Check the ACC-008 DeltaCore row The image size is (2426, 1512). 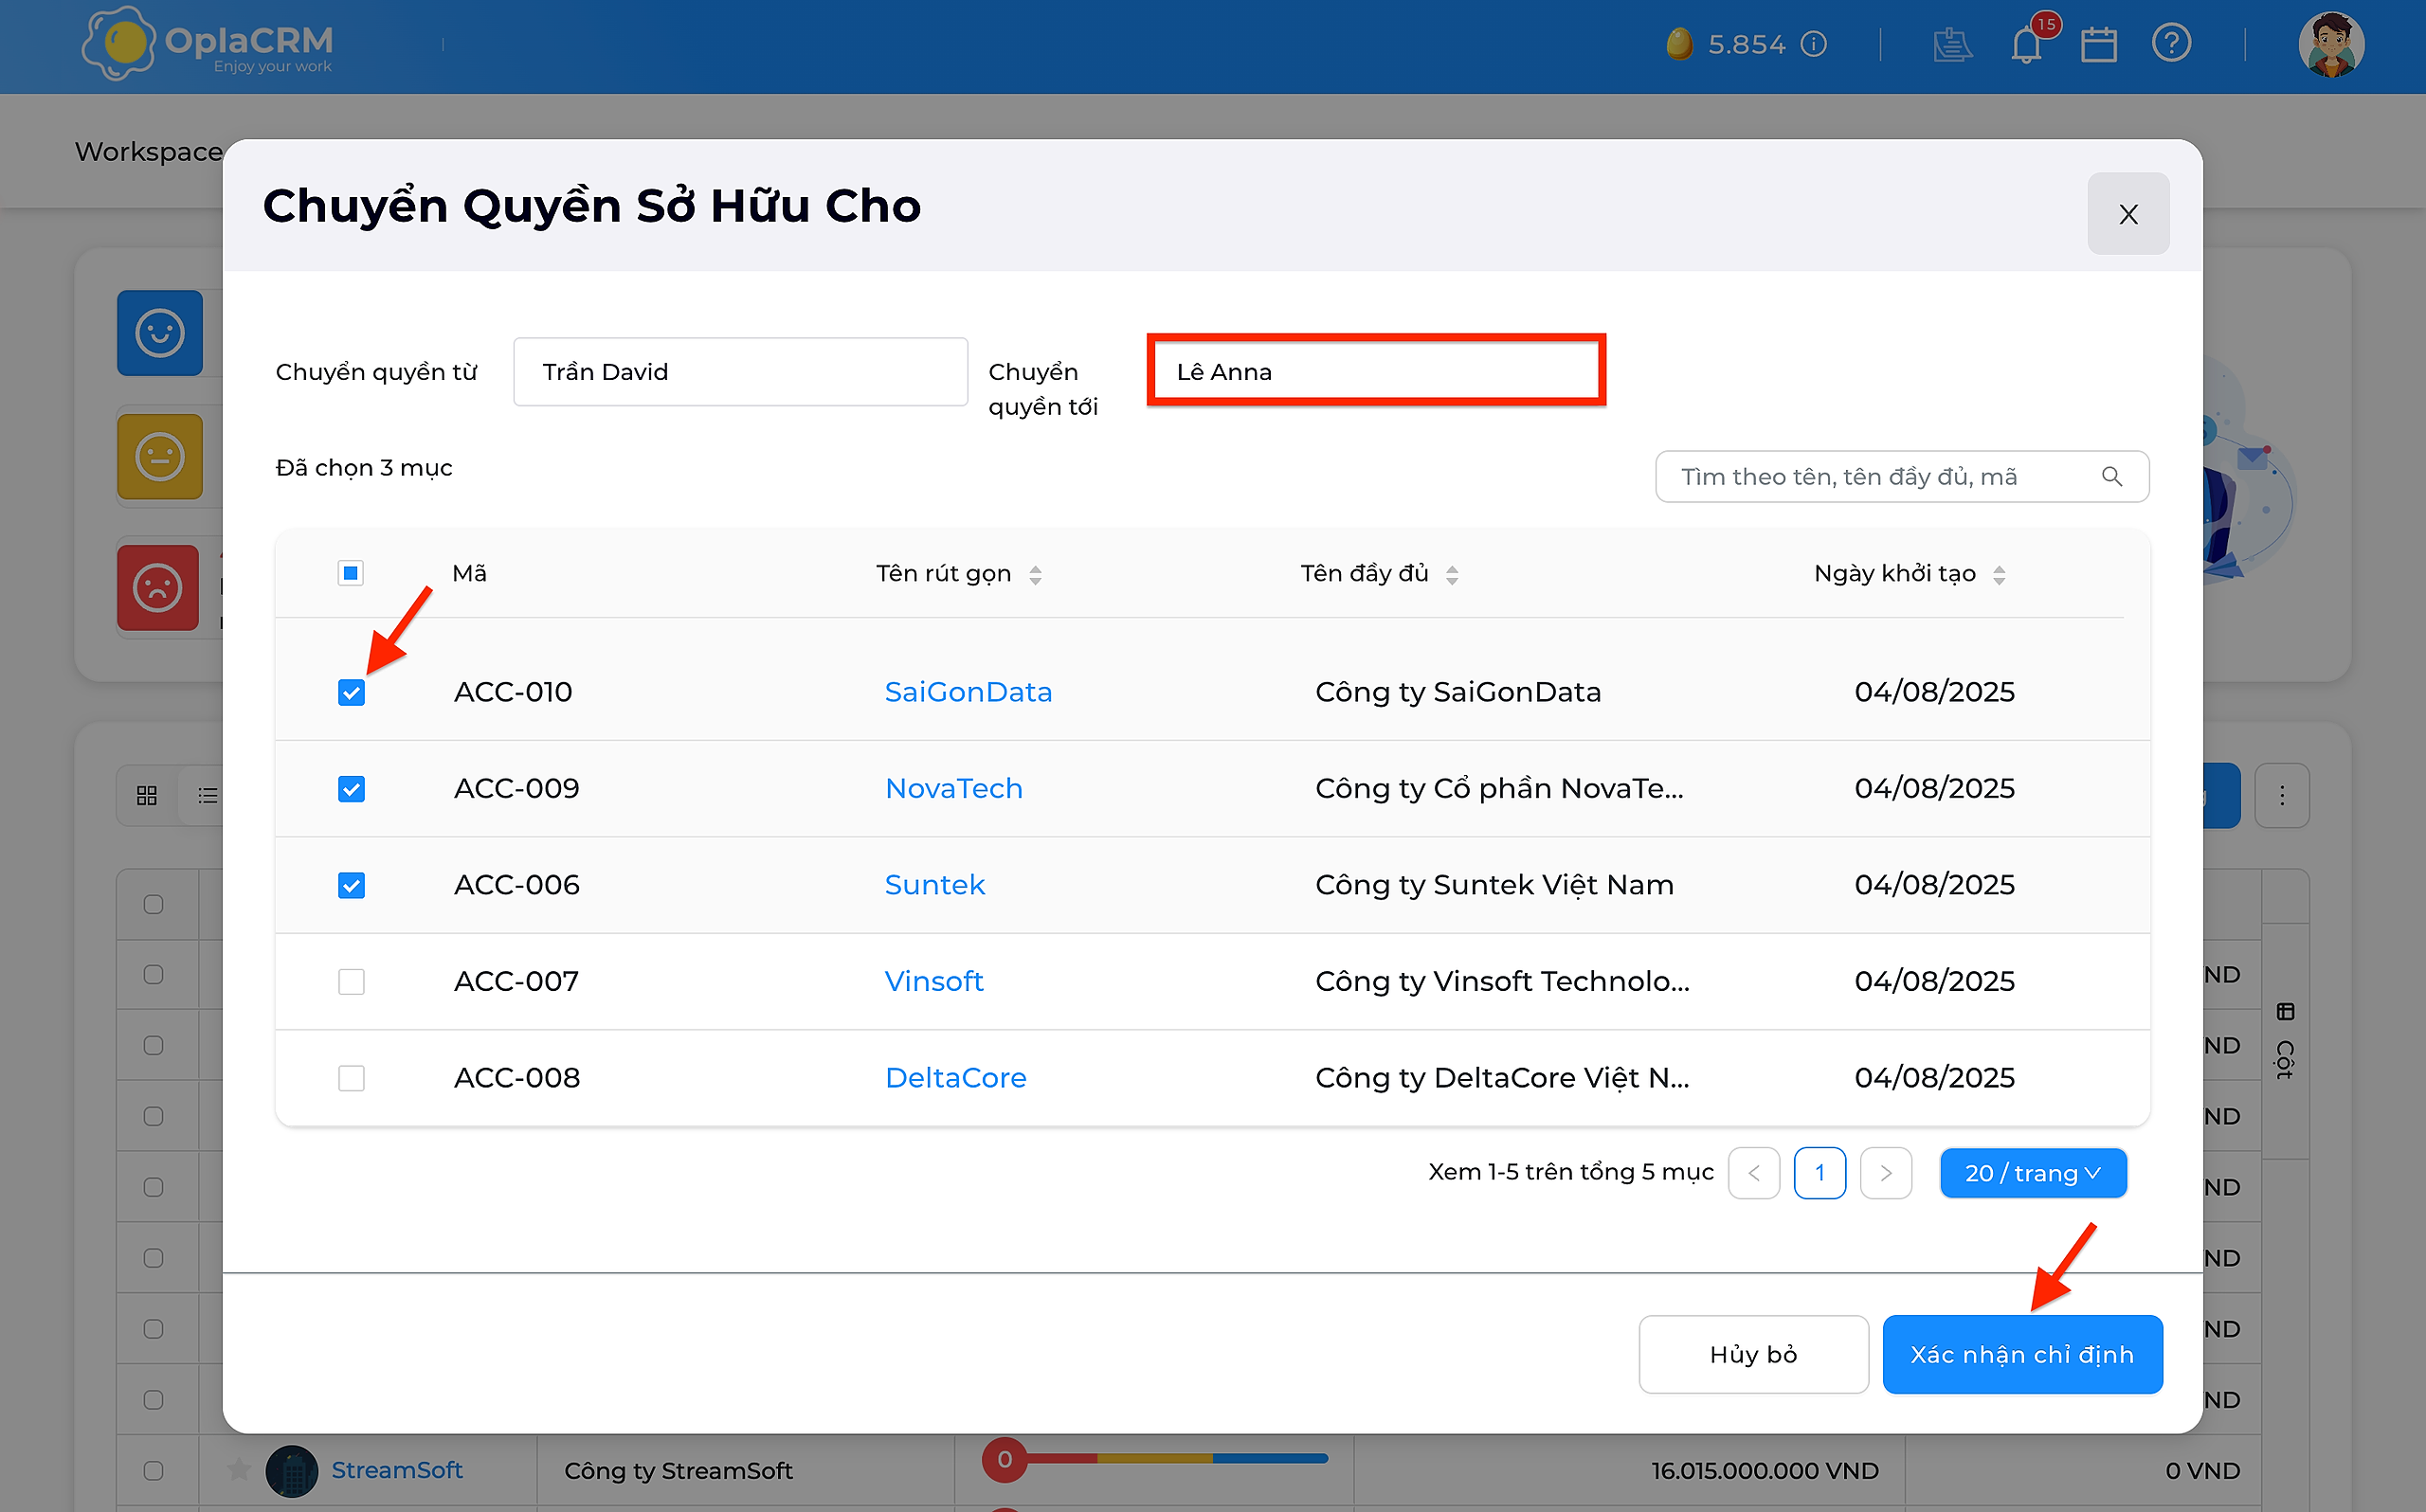(x=351, y=1078)
